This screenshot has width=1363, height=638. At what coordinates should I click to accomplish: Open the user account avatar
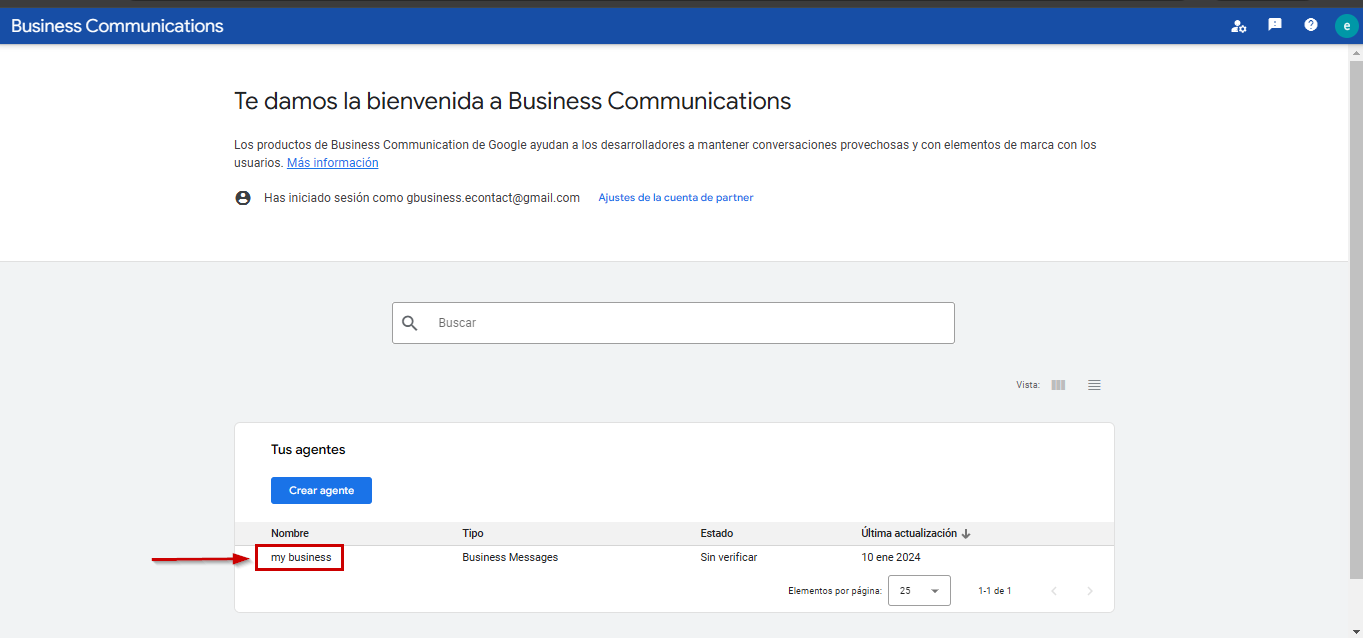[1347, 26]
